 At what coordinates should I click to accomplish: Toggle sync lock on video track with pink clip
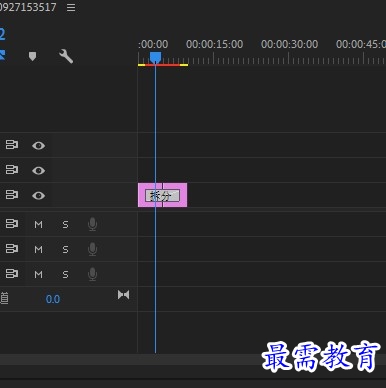[12, 195]
